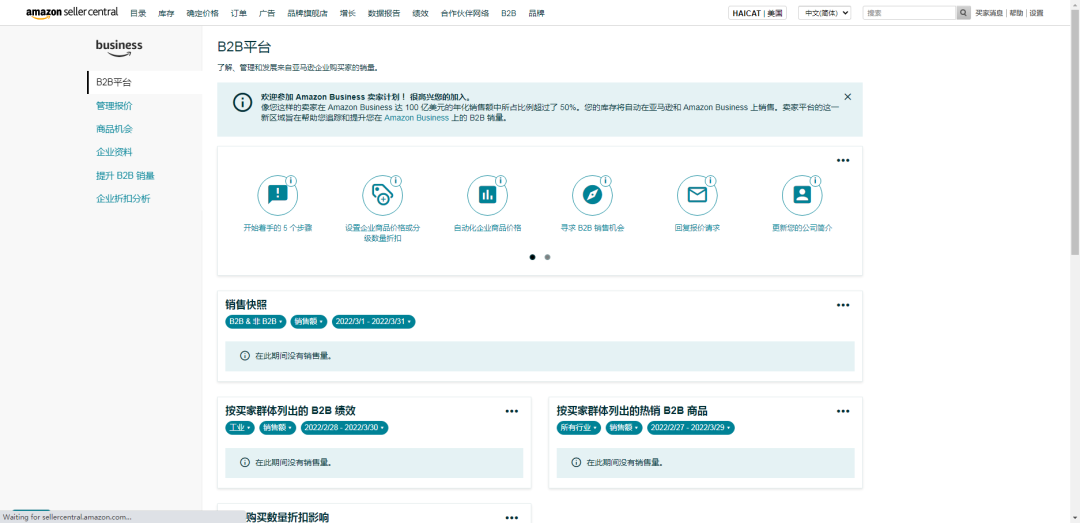
Task: Open the price tag icon for 设置企业商品价格
Action: (382, 195)
